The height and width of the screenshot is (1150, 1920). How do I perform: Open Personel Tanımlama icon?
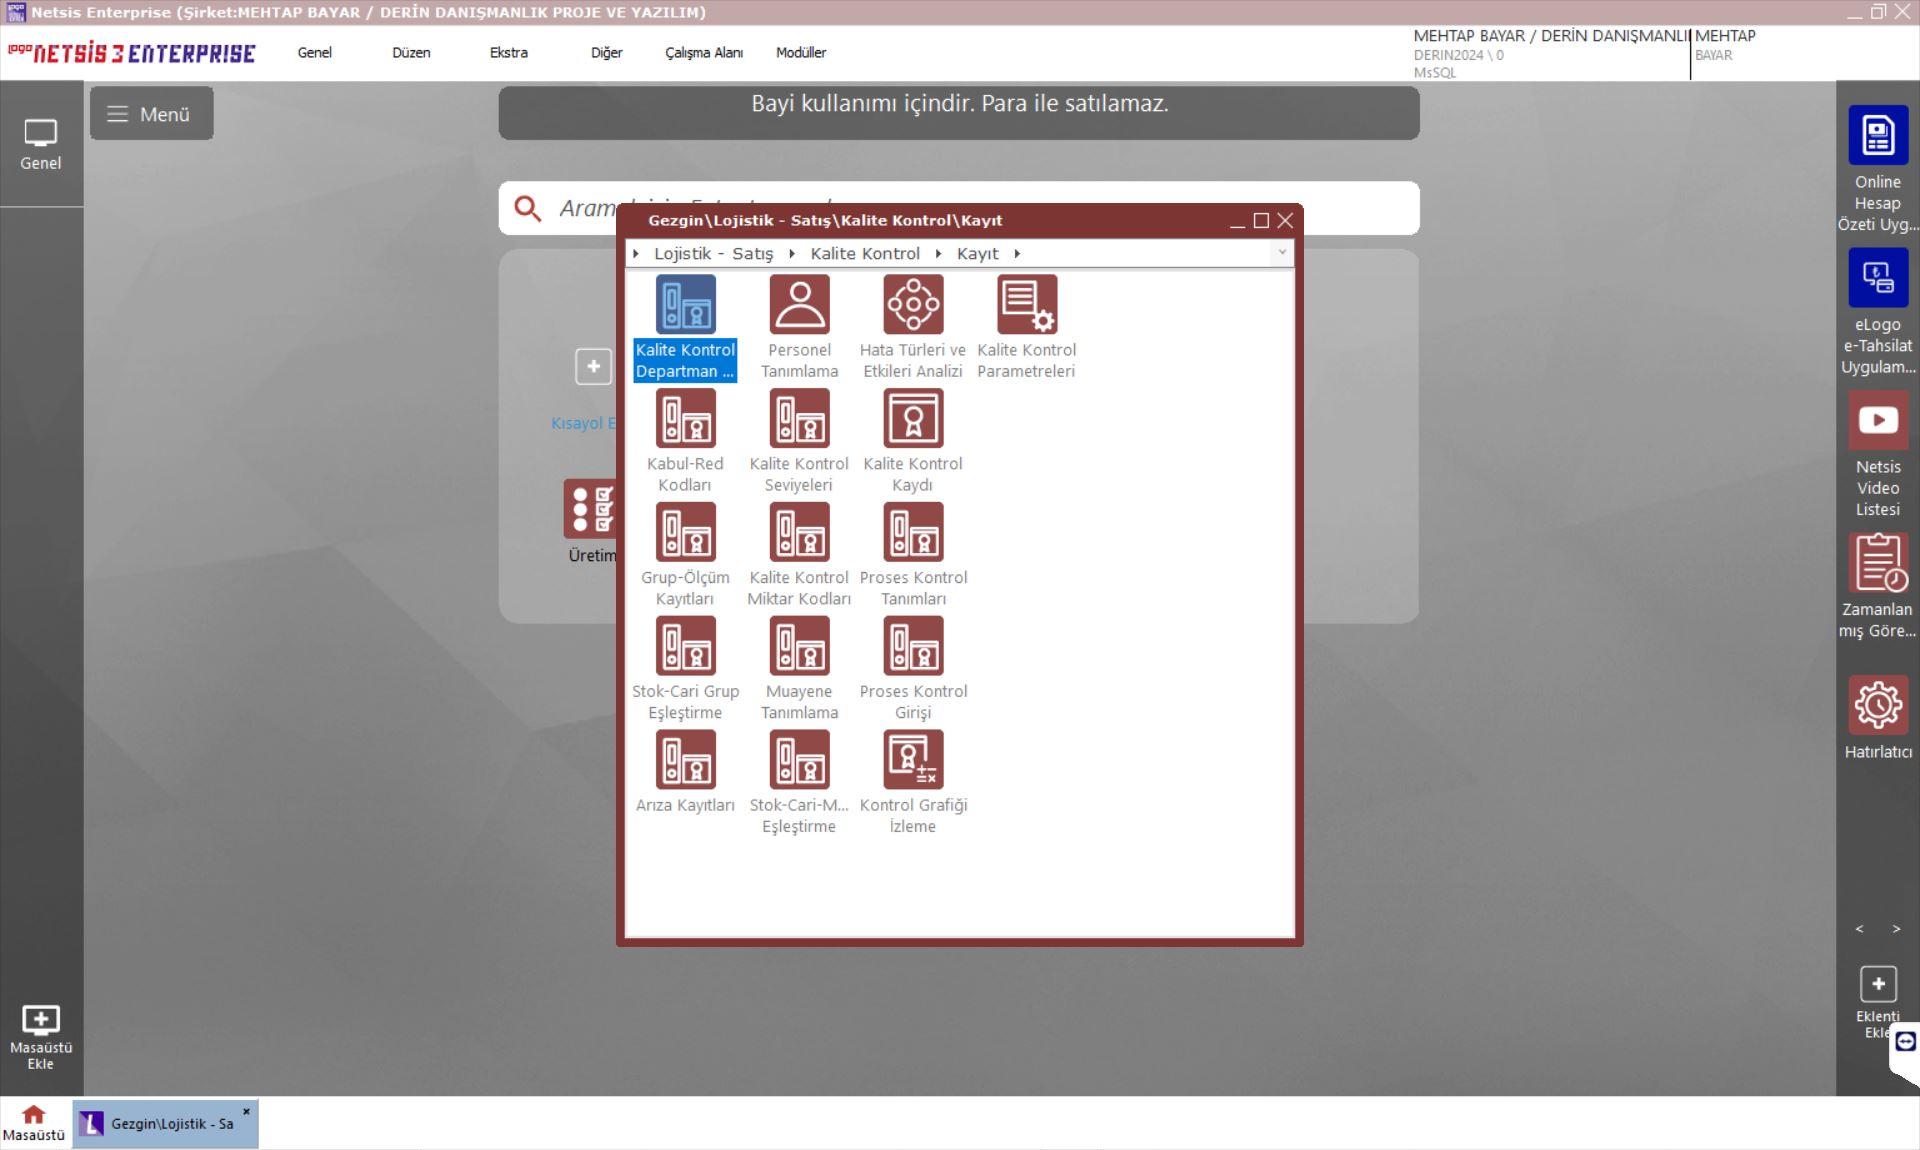[799, 305]
